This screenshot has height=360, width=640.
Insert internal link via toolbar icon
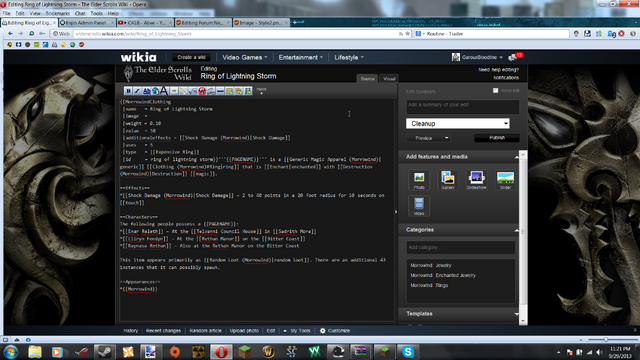pos(147,91)
